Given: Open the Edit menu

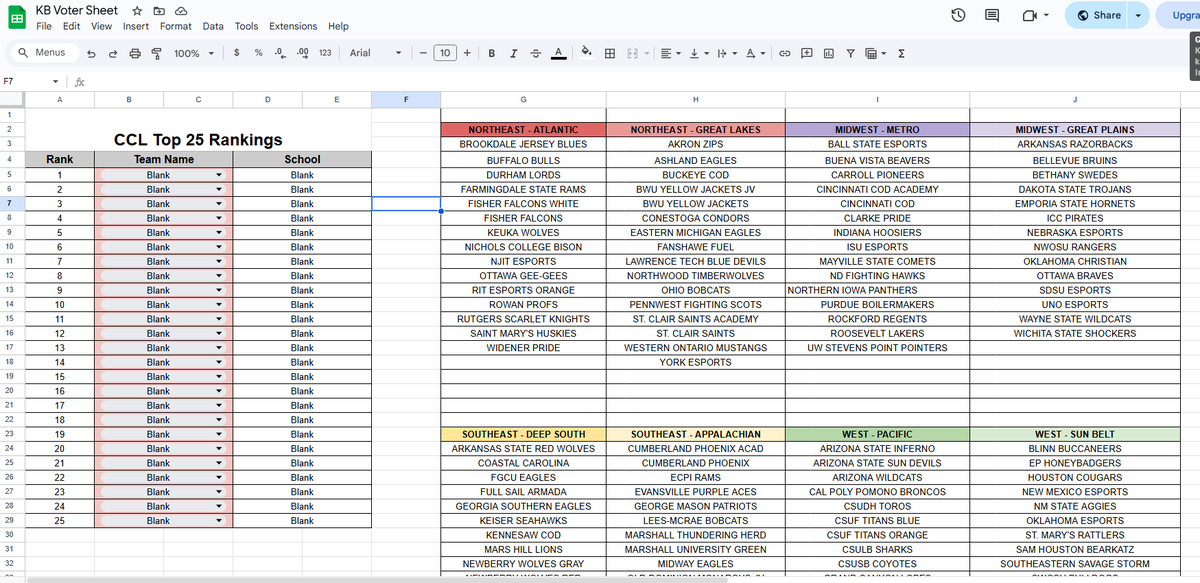Looking at the screenshot, I should tap(71, 26).
